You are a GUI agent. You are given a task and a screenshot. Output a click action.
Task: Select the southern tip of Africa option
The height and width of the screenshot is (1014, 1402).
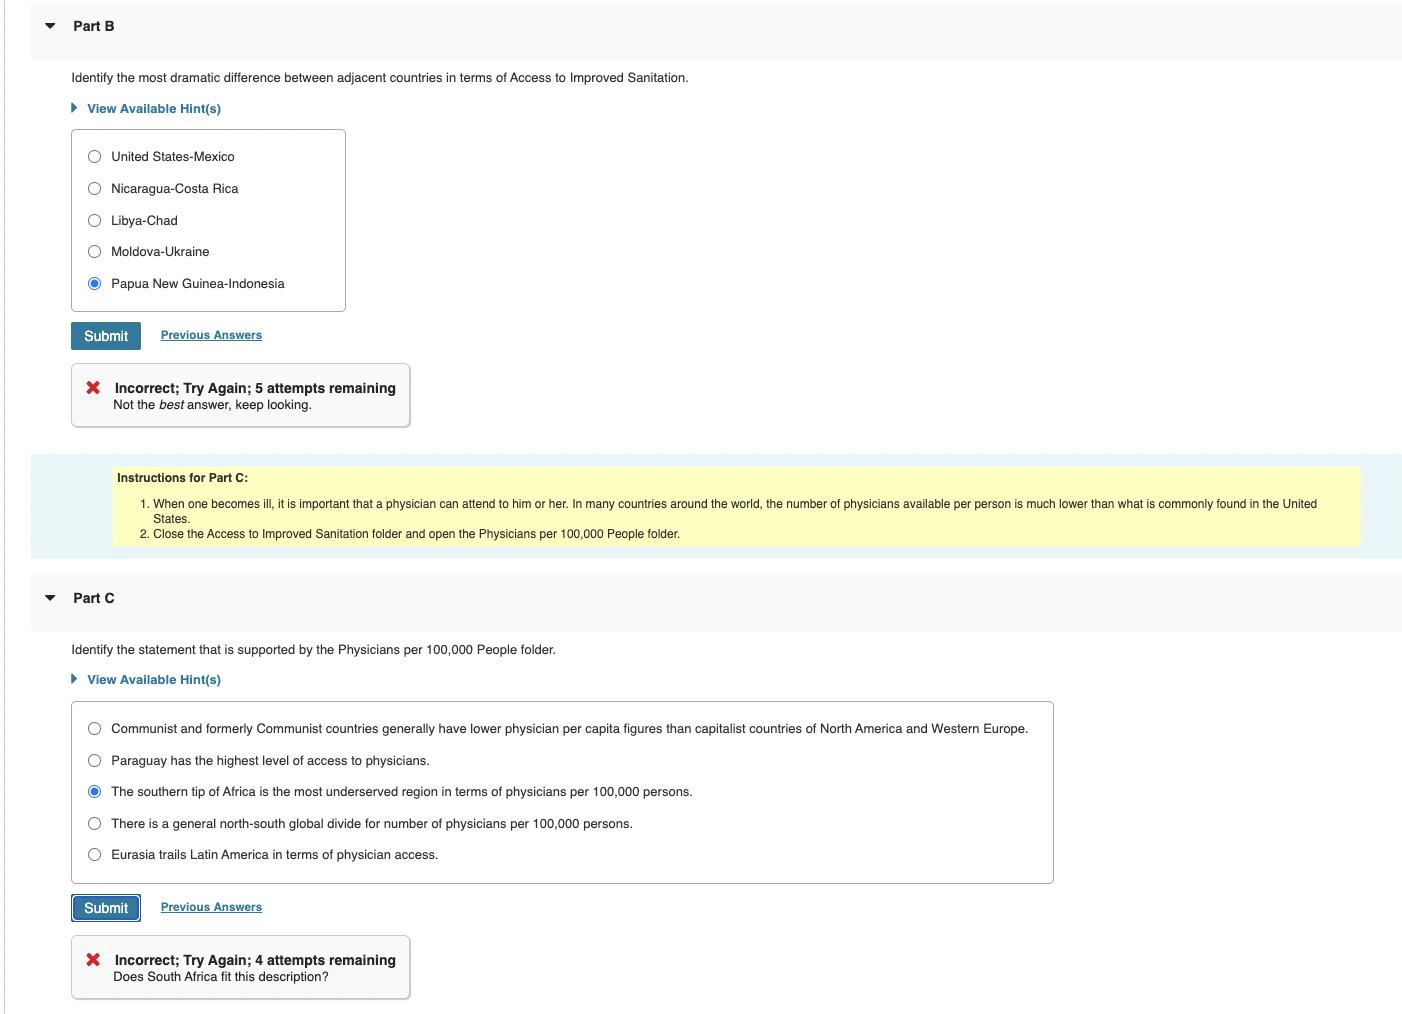coord(94,792)
